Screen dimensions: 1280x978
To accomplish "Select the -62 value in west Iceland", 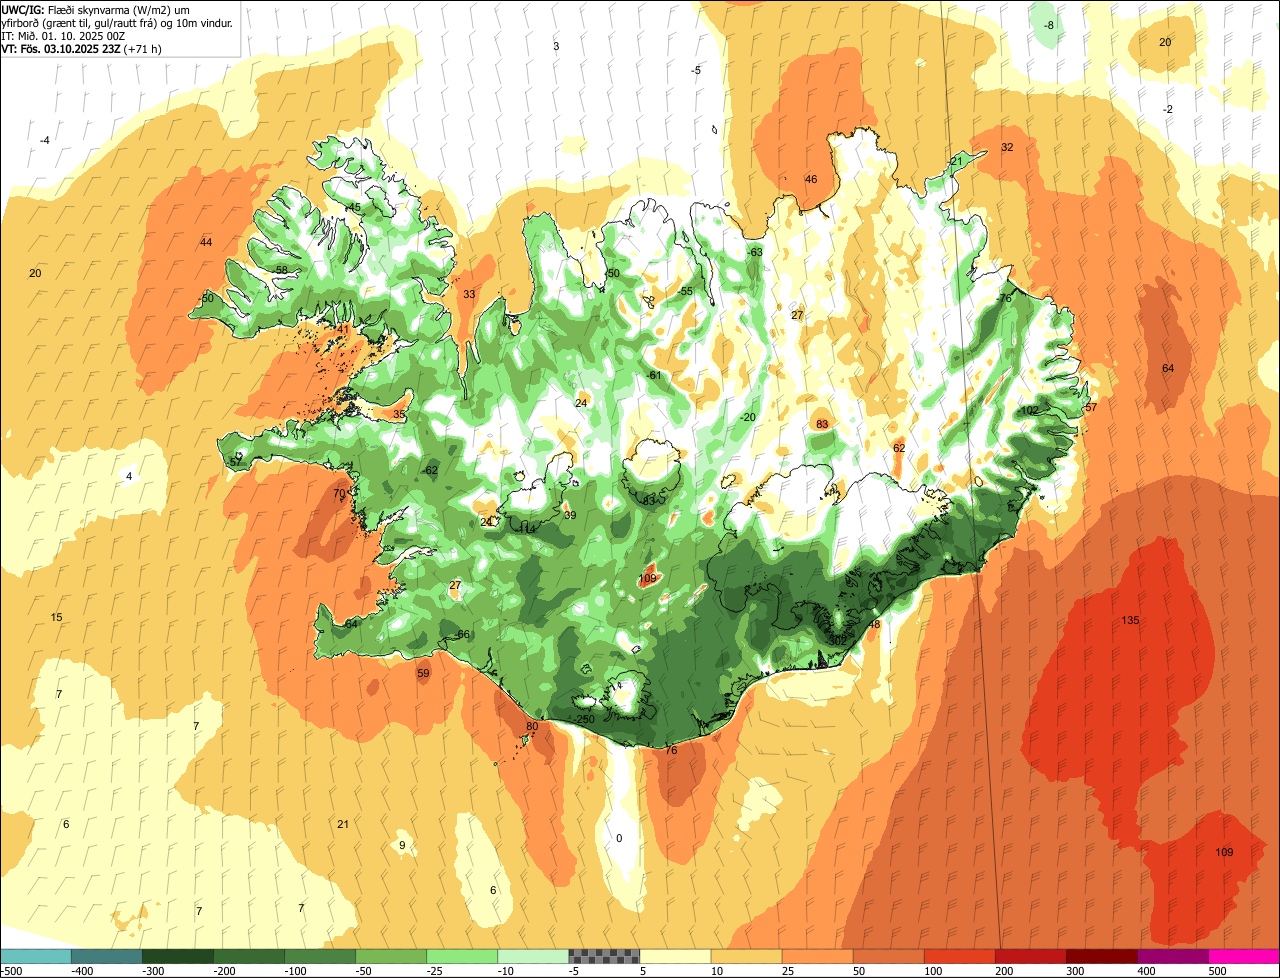I will pyautogui.click(x=430, y=470).
